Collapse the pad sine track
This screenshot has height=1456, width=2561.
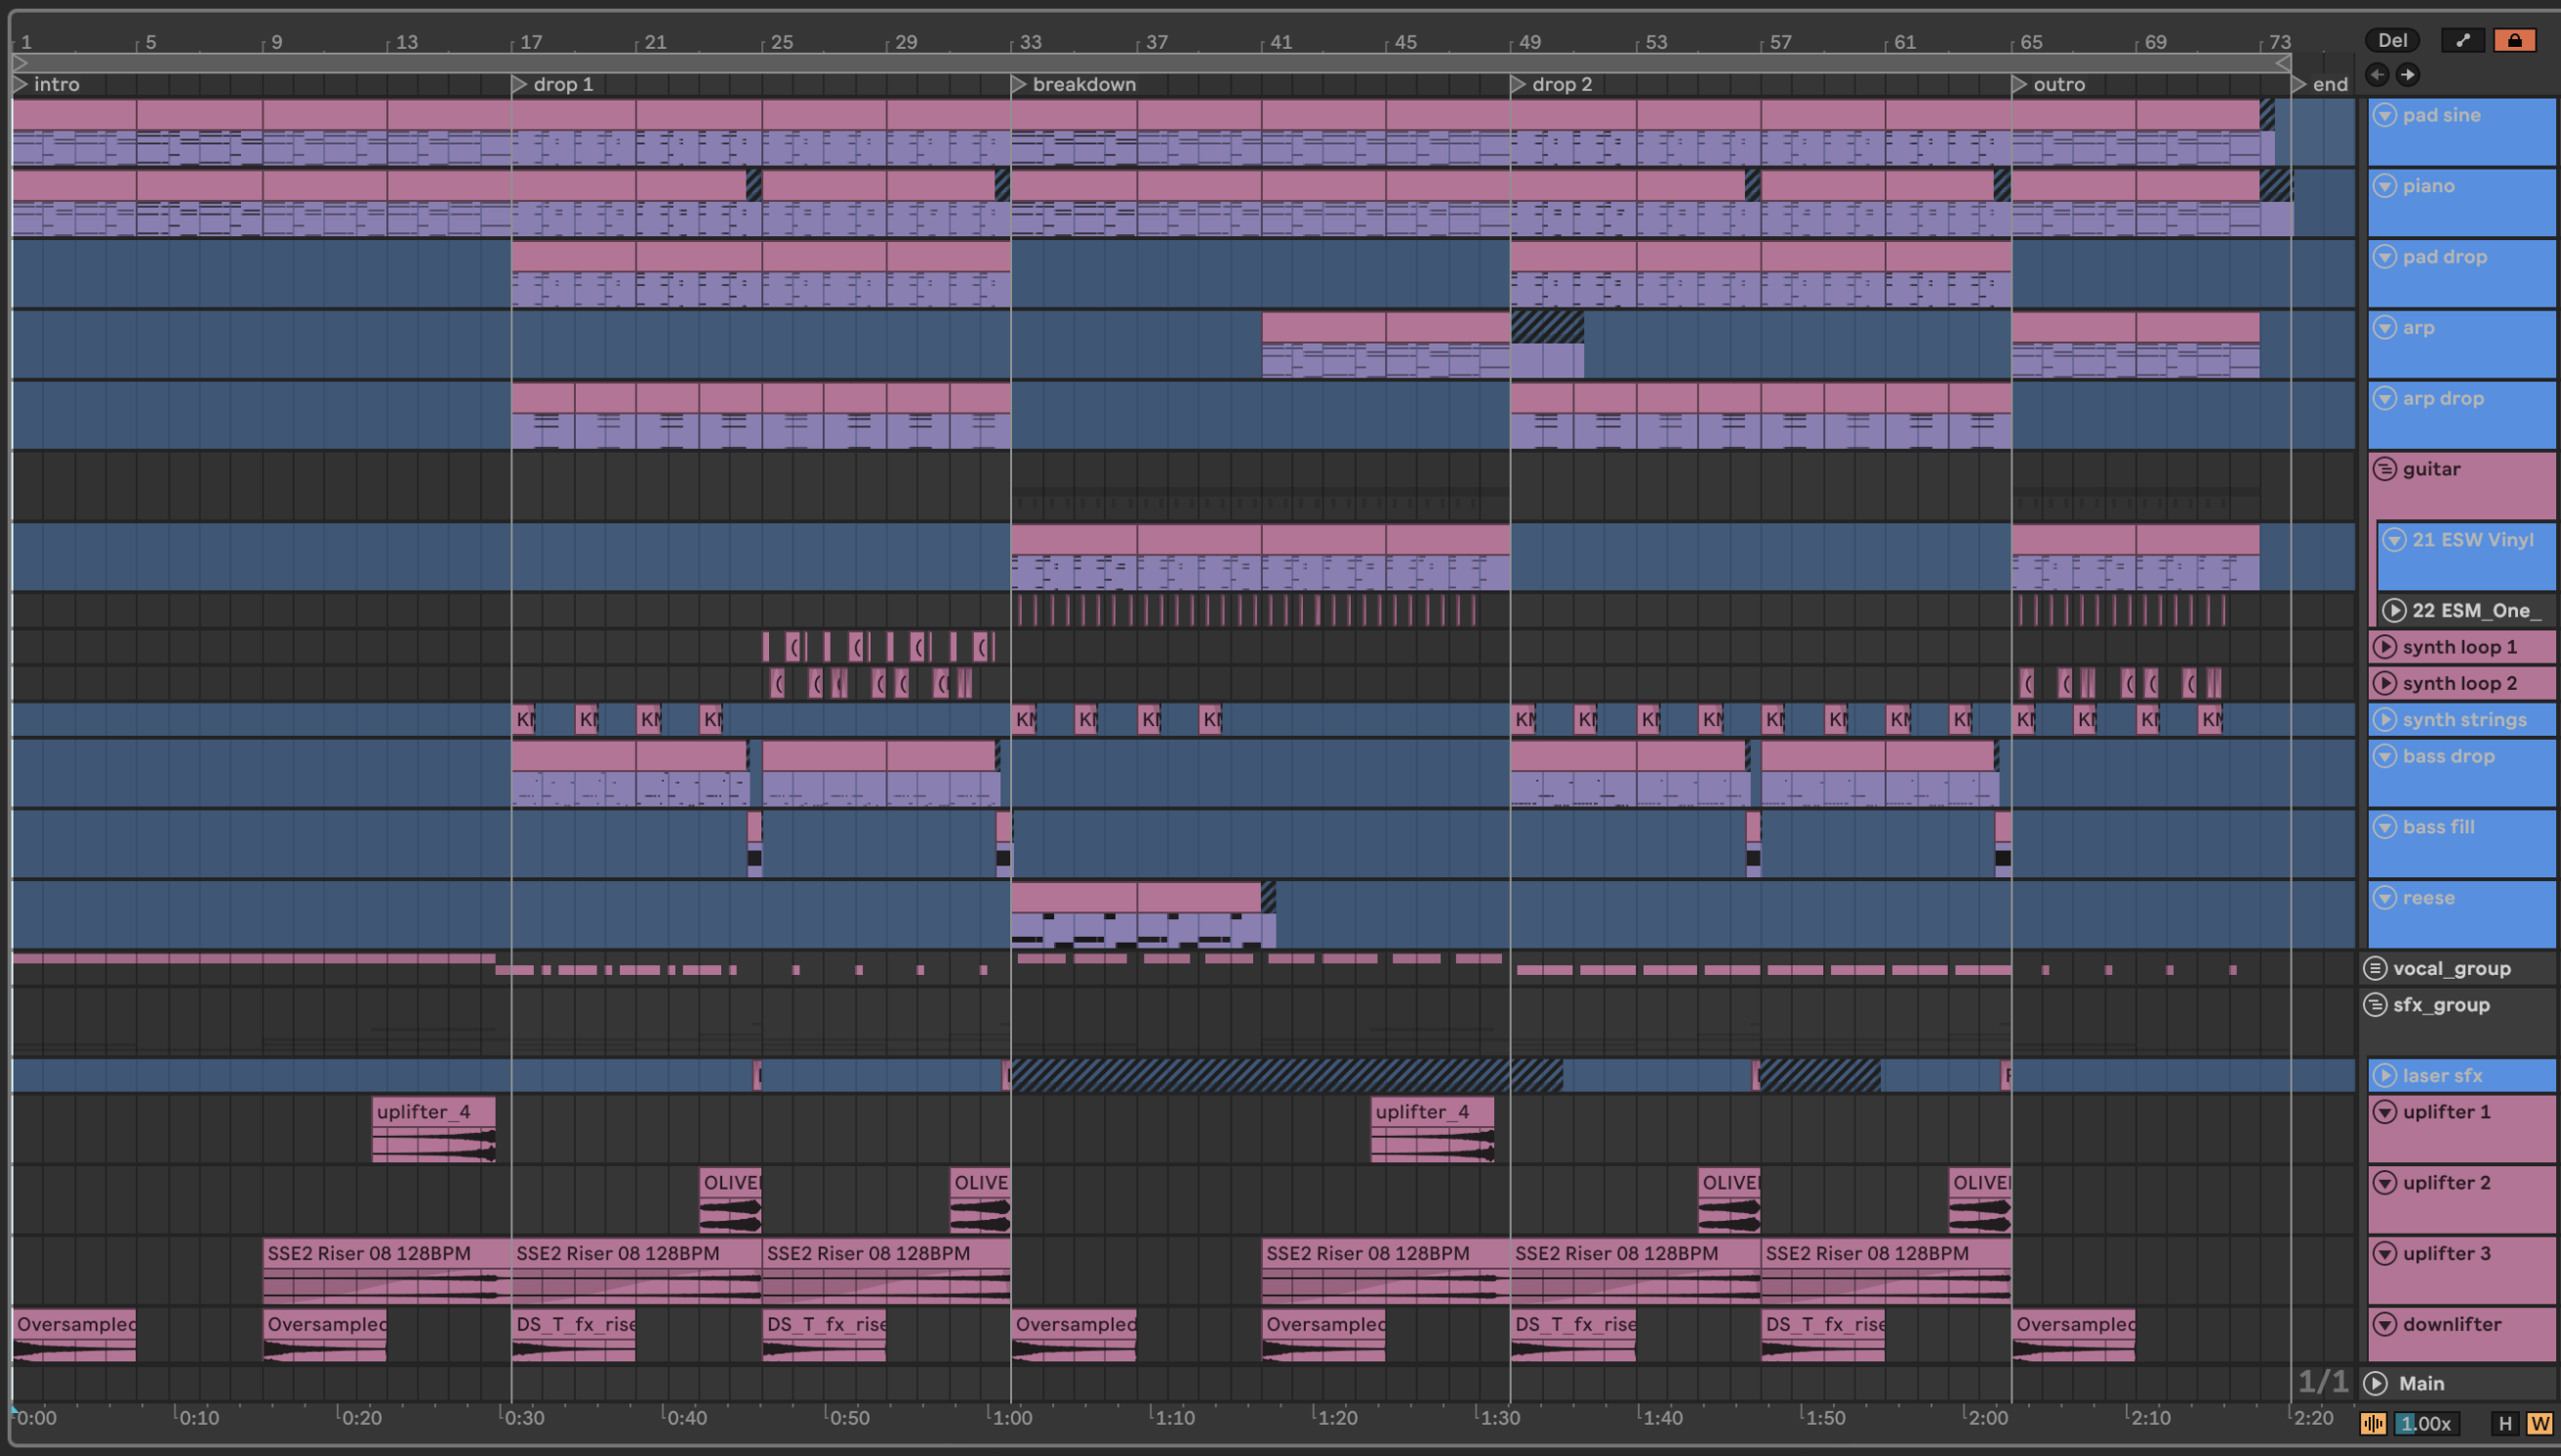point(2385,115)
